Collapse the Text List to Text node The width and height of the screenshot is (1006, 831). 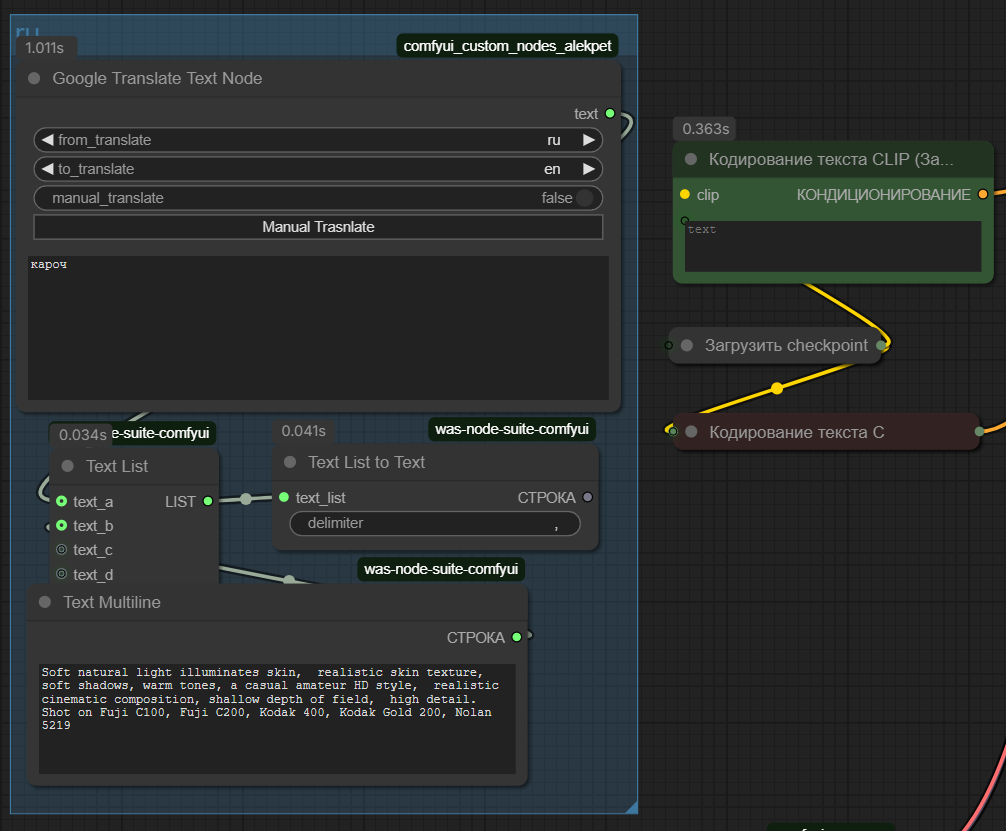tap(290, 462)
